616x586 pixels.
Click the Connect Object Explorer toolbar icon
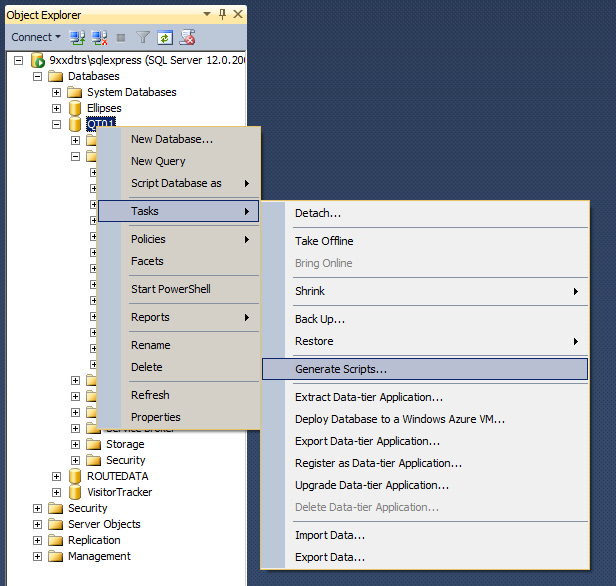[x=77, y=37]
